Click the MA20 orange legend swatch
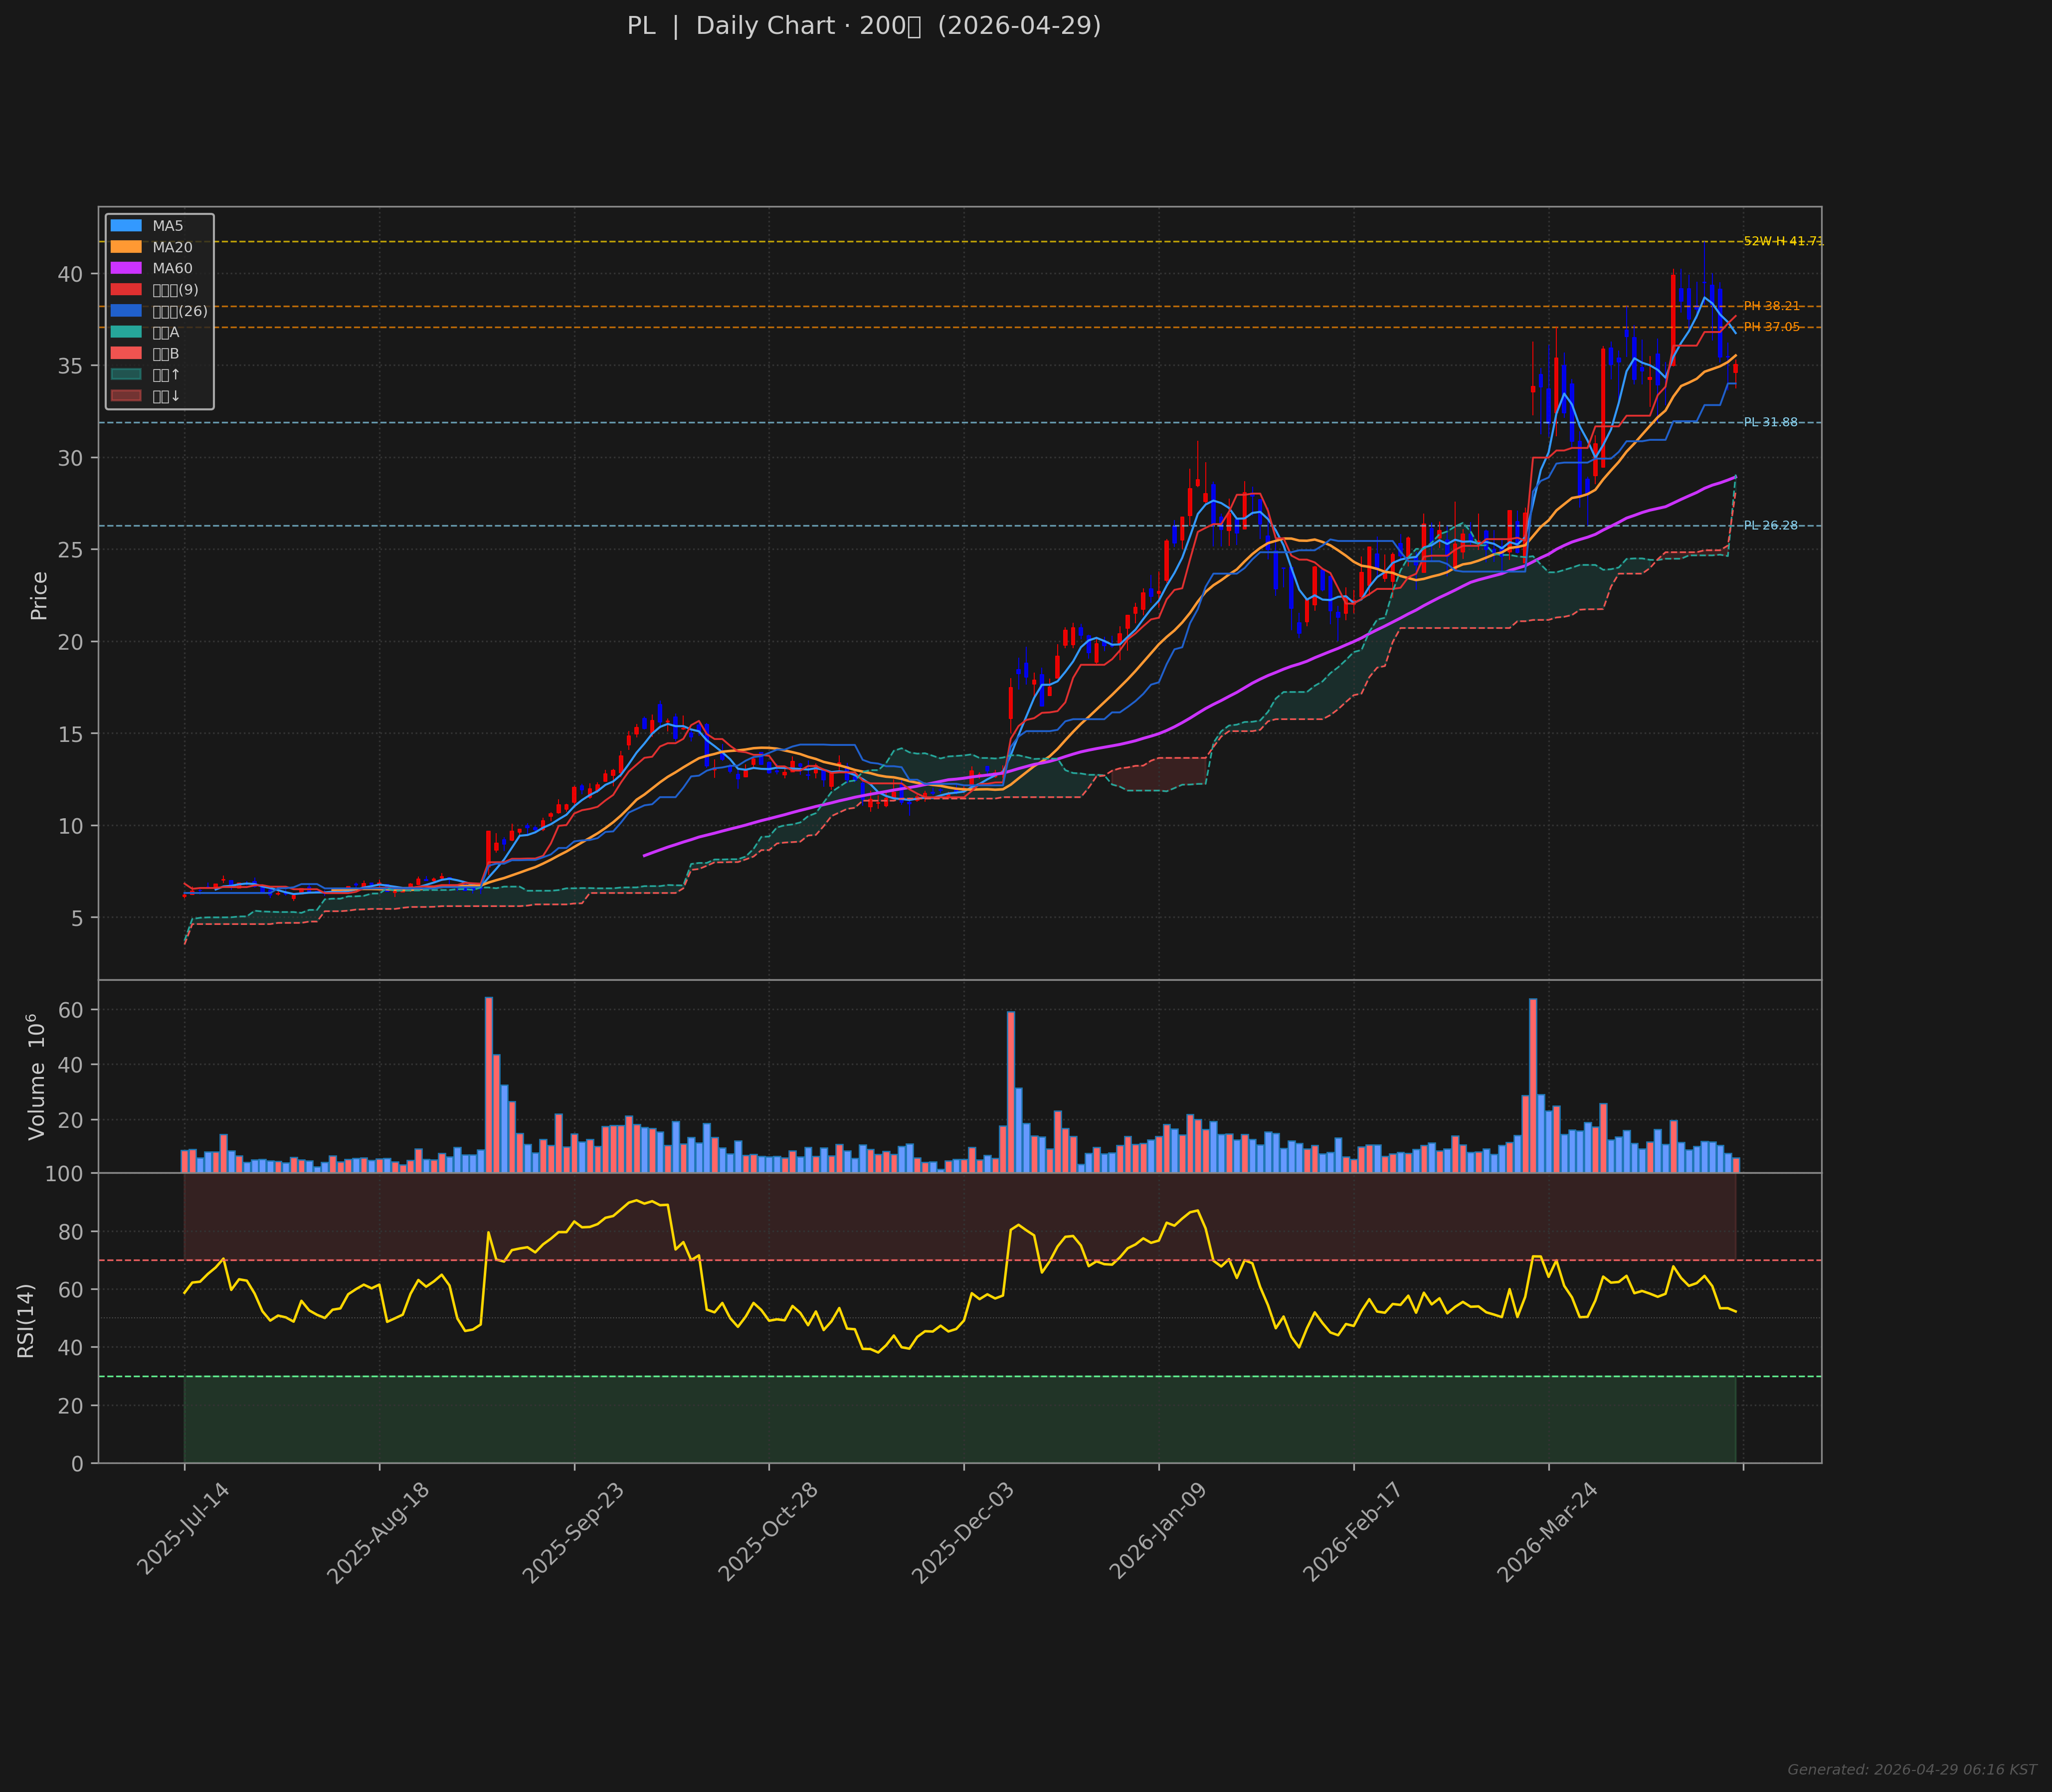Screen dimensions: 2052x1792 [x=126, y=247]
